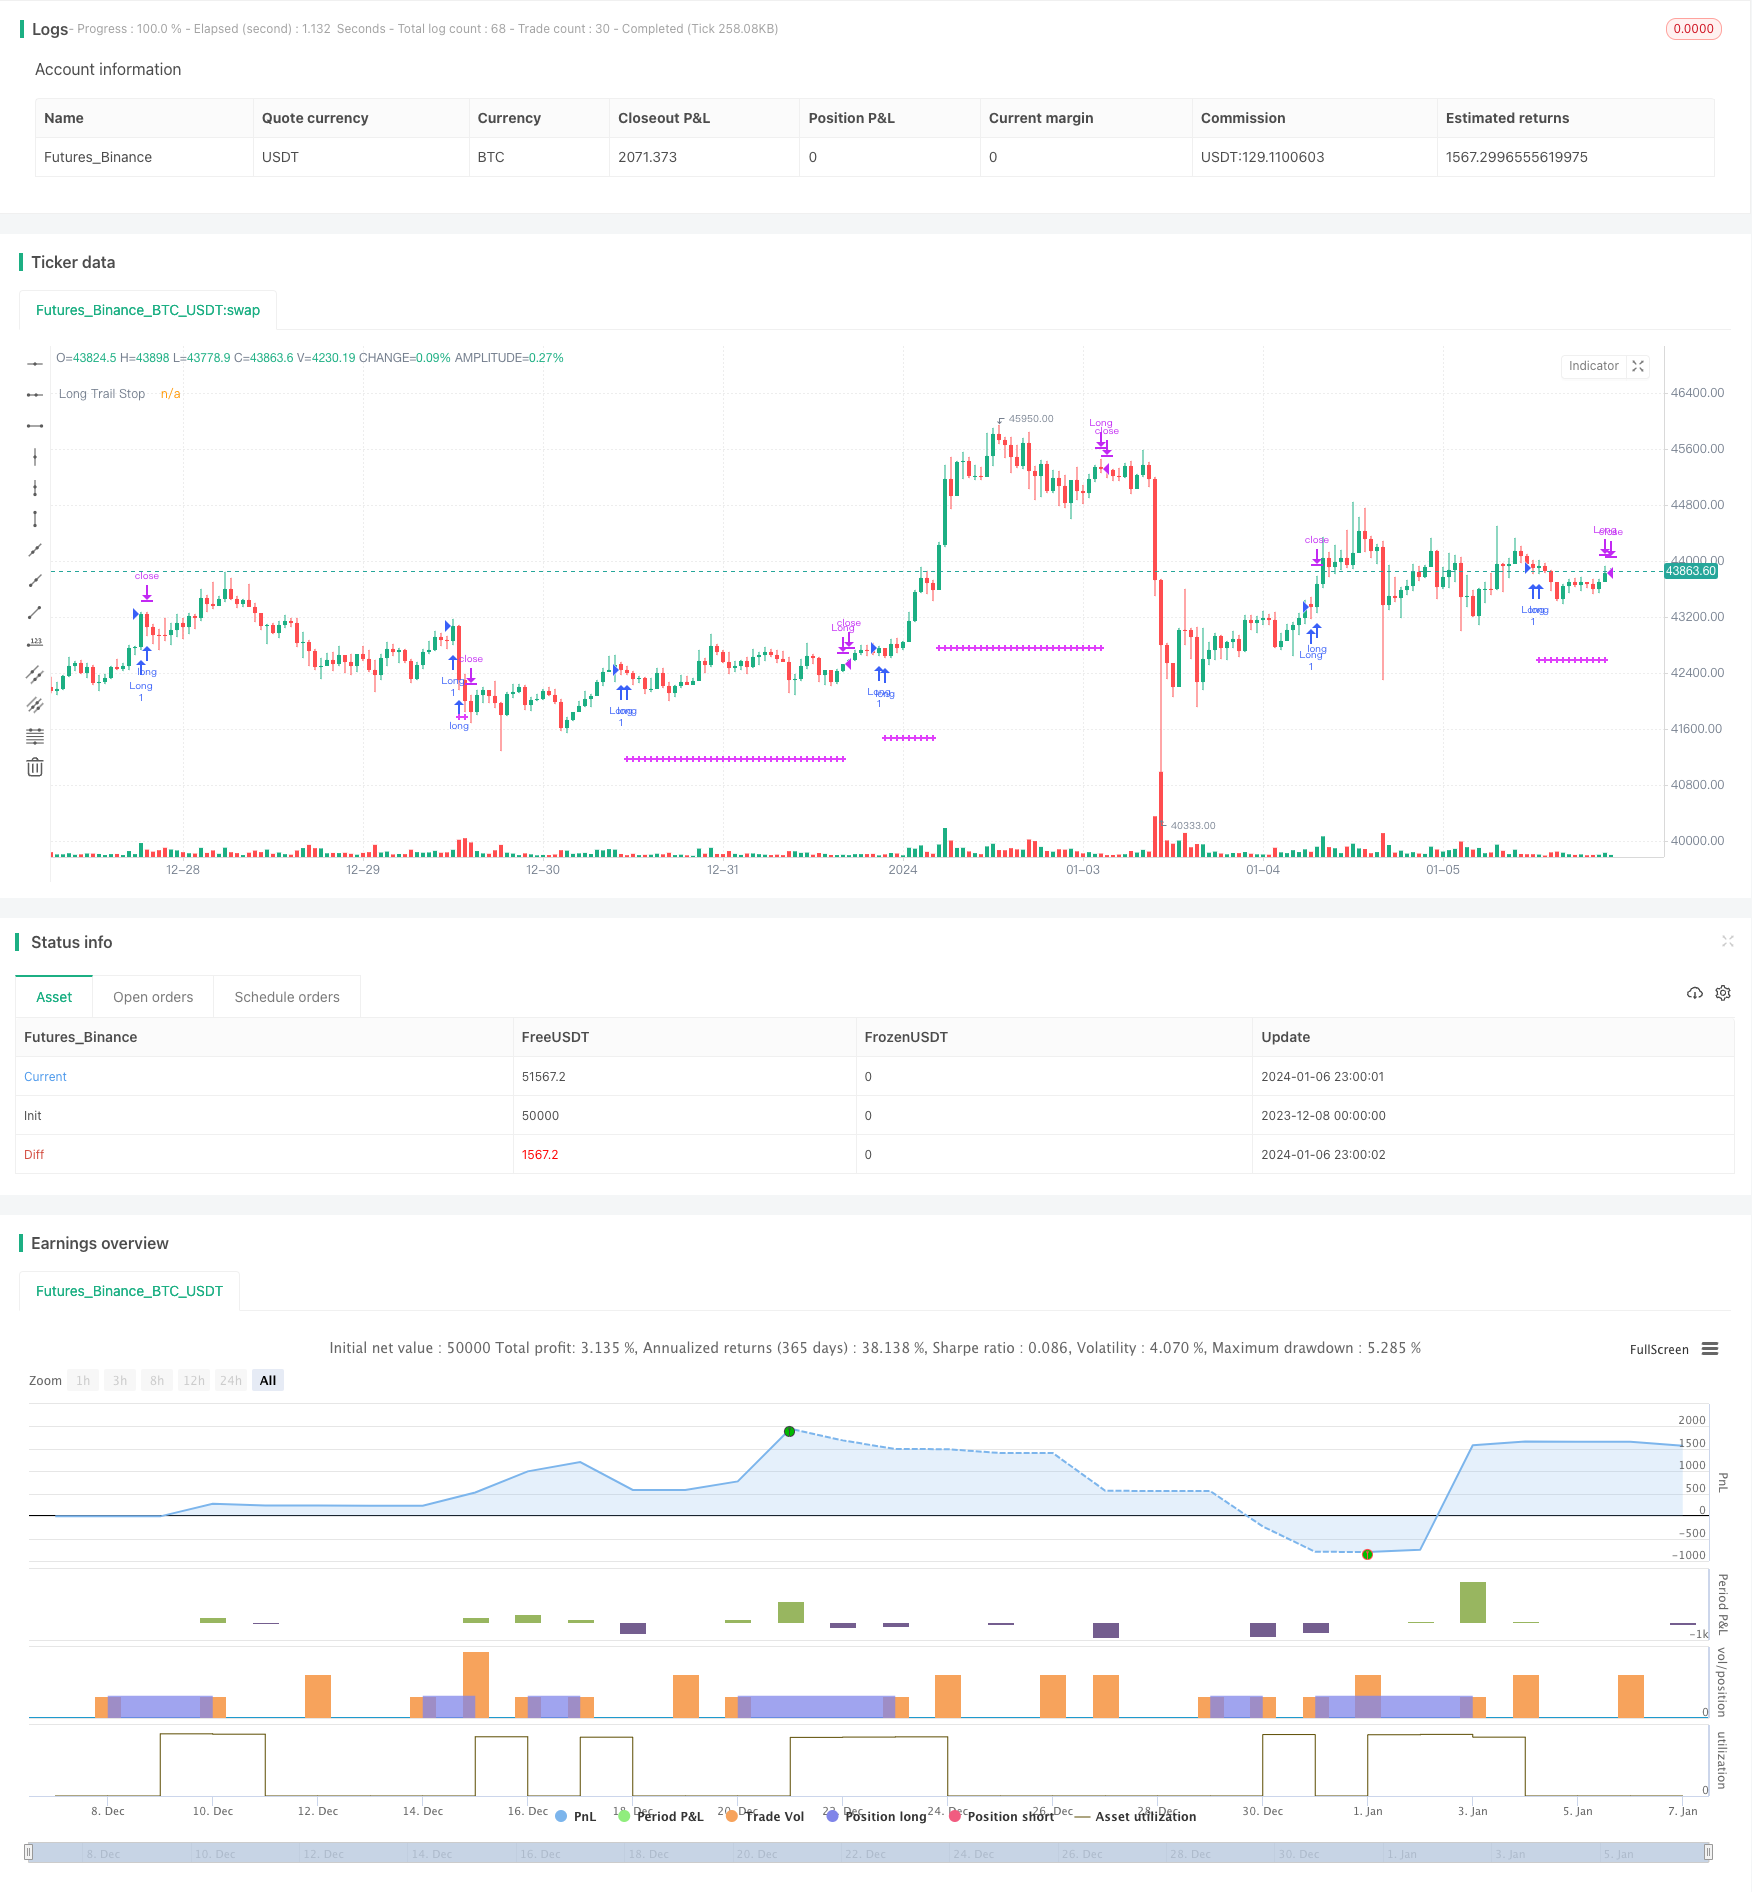Image resolution: width=1752 pixels, height=1892 pixels.
Task: Open the earnings chart hamburger menu
Action: (1710, 1349)
